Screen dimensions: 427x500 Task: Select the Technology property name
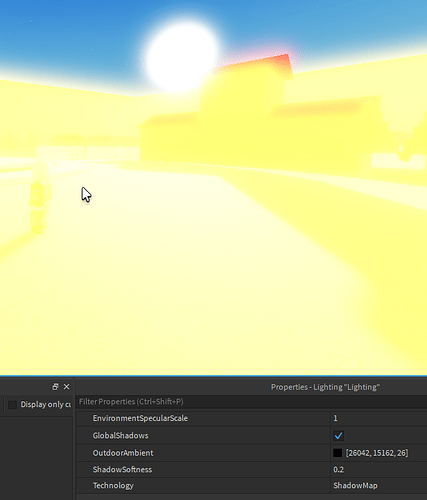(113, 486)
